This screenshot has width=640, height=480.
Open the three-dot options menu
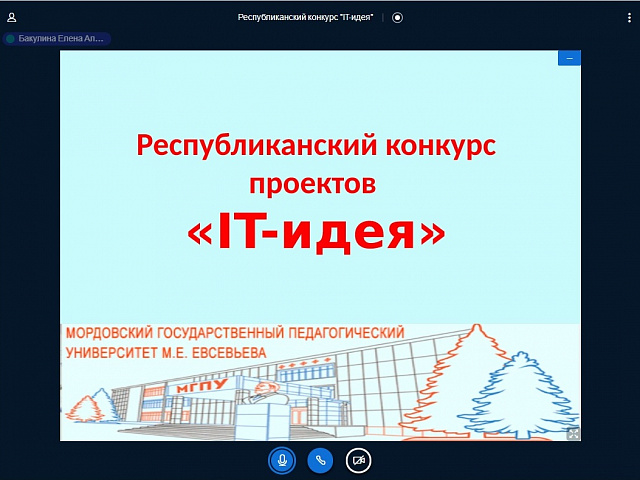[x=629, y=18]
